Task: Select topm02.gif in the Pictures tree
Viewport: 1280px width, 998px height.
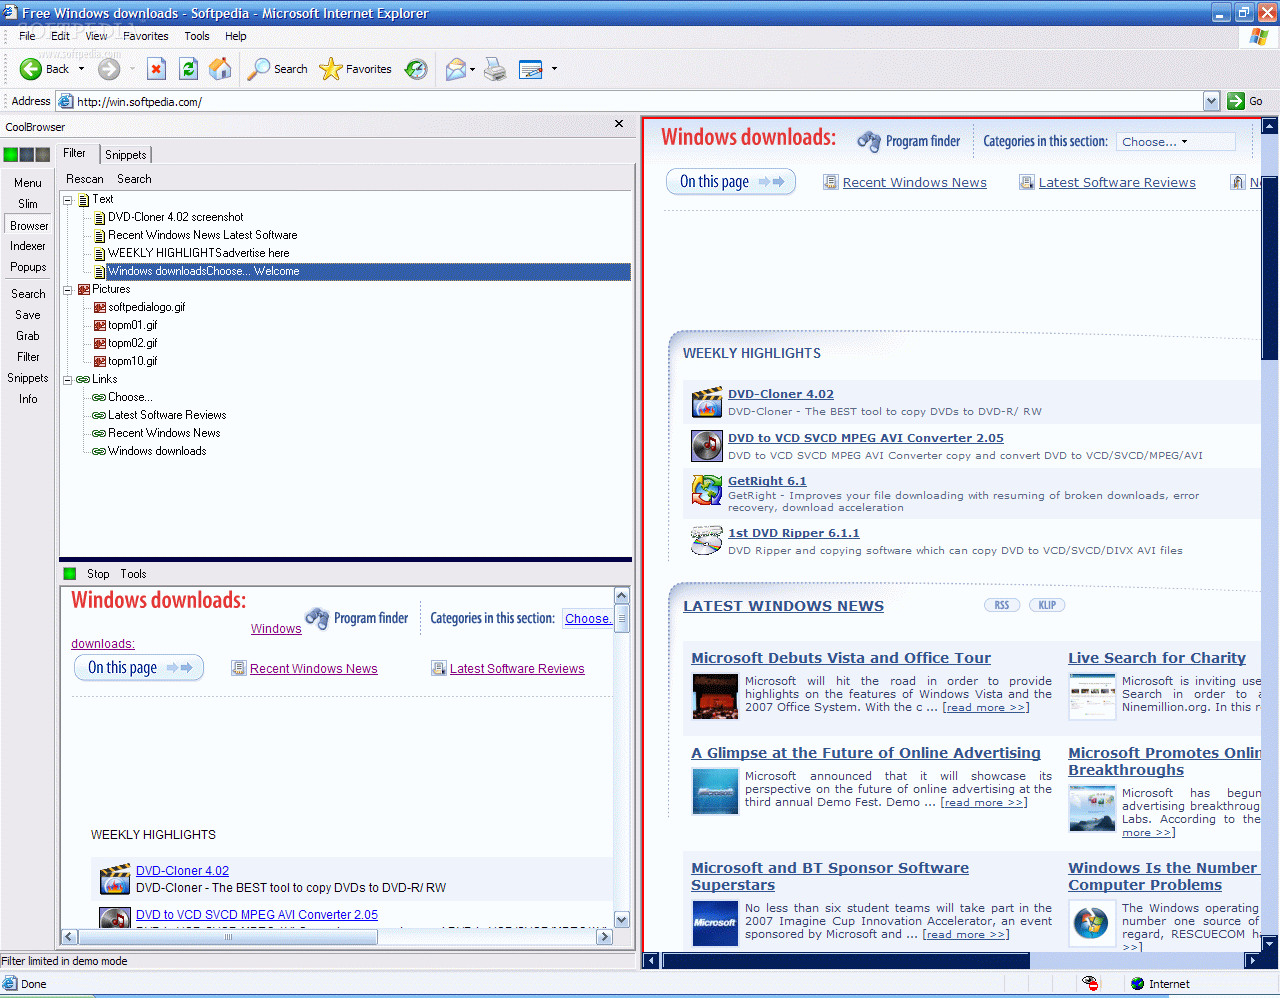Action: click(133, 343)
